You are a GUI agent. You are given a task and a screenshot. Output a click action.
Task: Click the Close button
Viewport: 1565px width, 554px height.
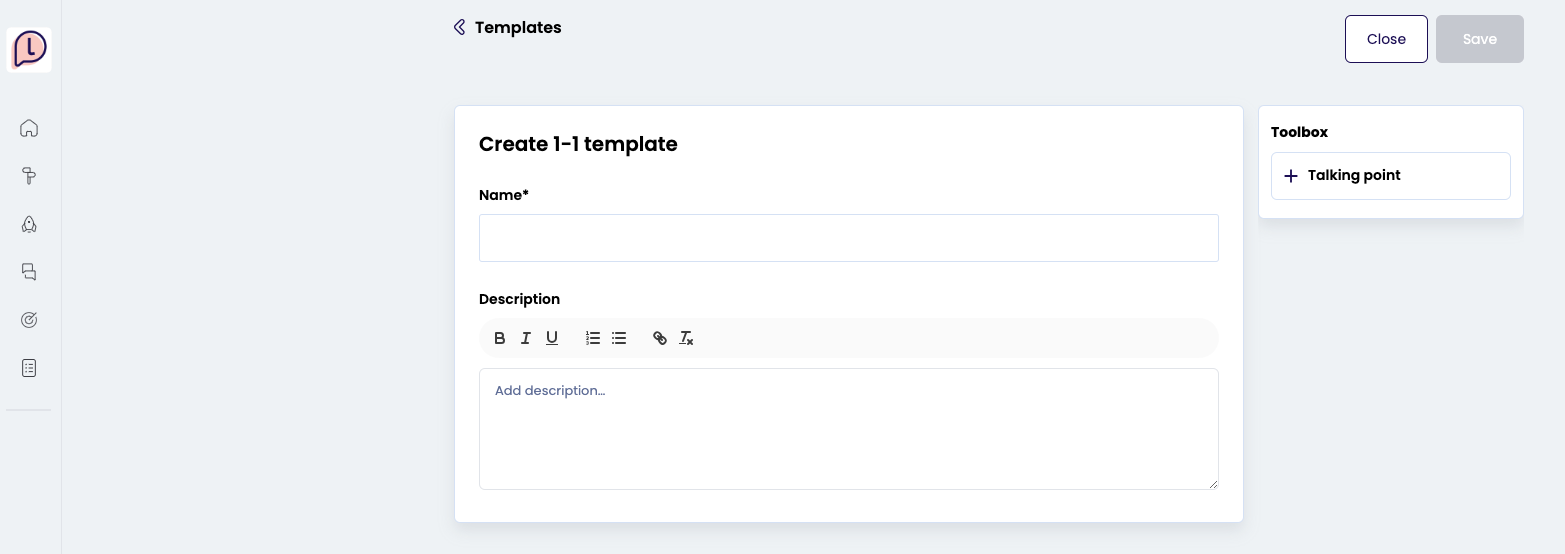tap(1386, 39)
